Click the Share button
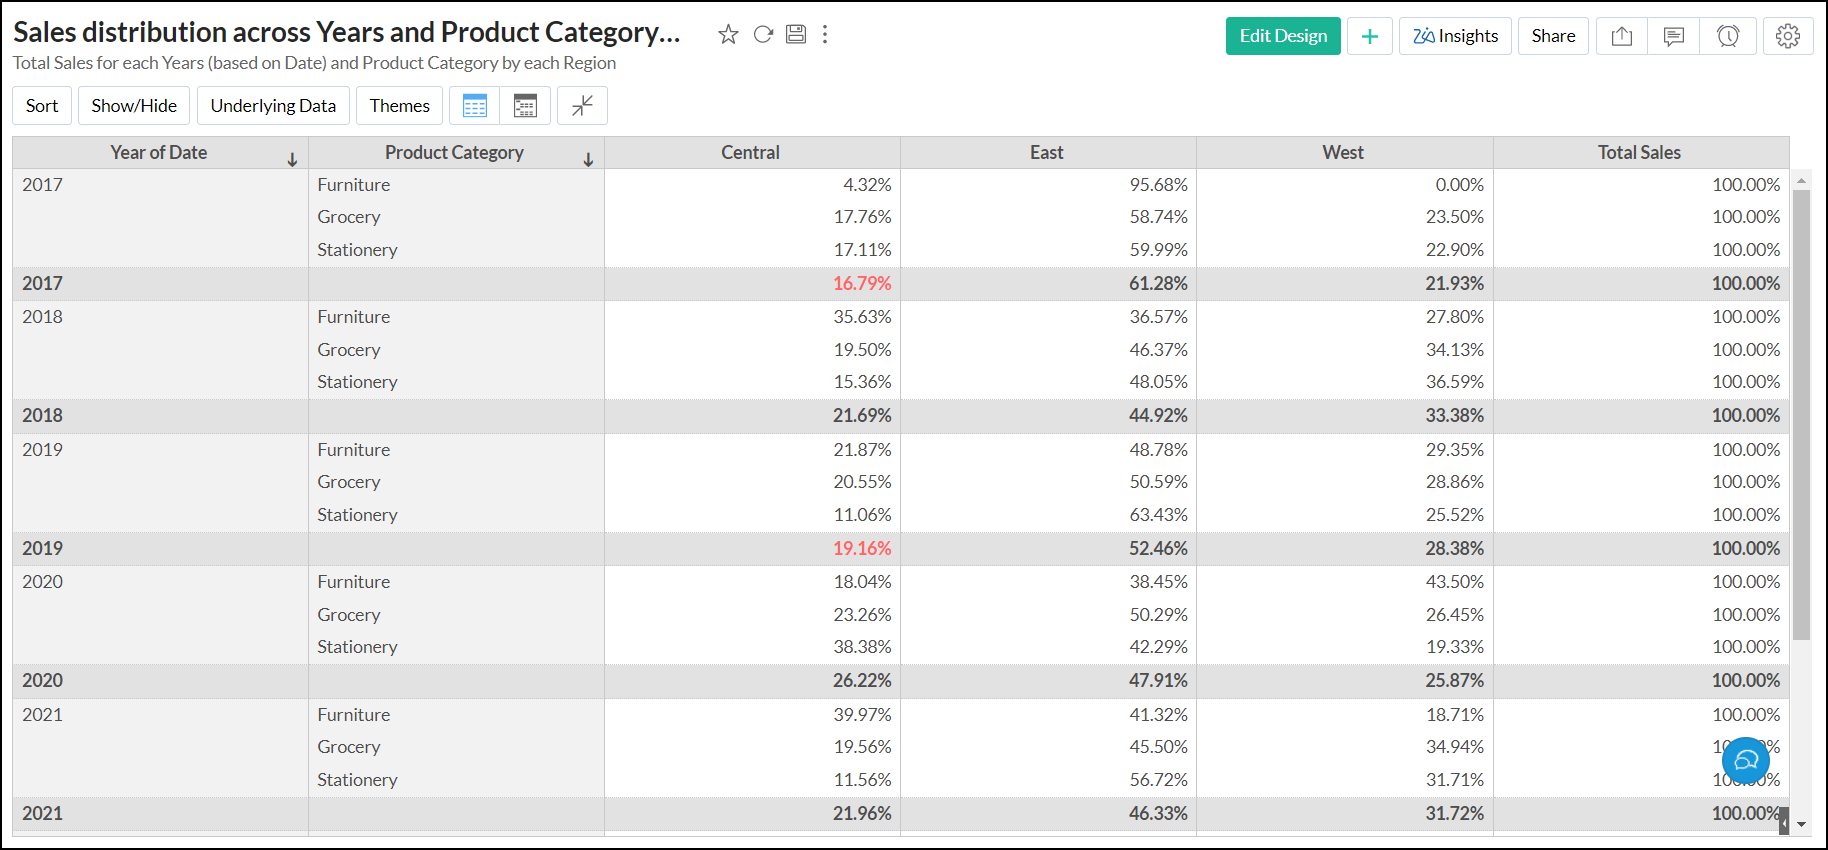 [1553, 37]
